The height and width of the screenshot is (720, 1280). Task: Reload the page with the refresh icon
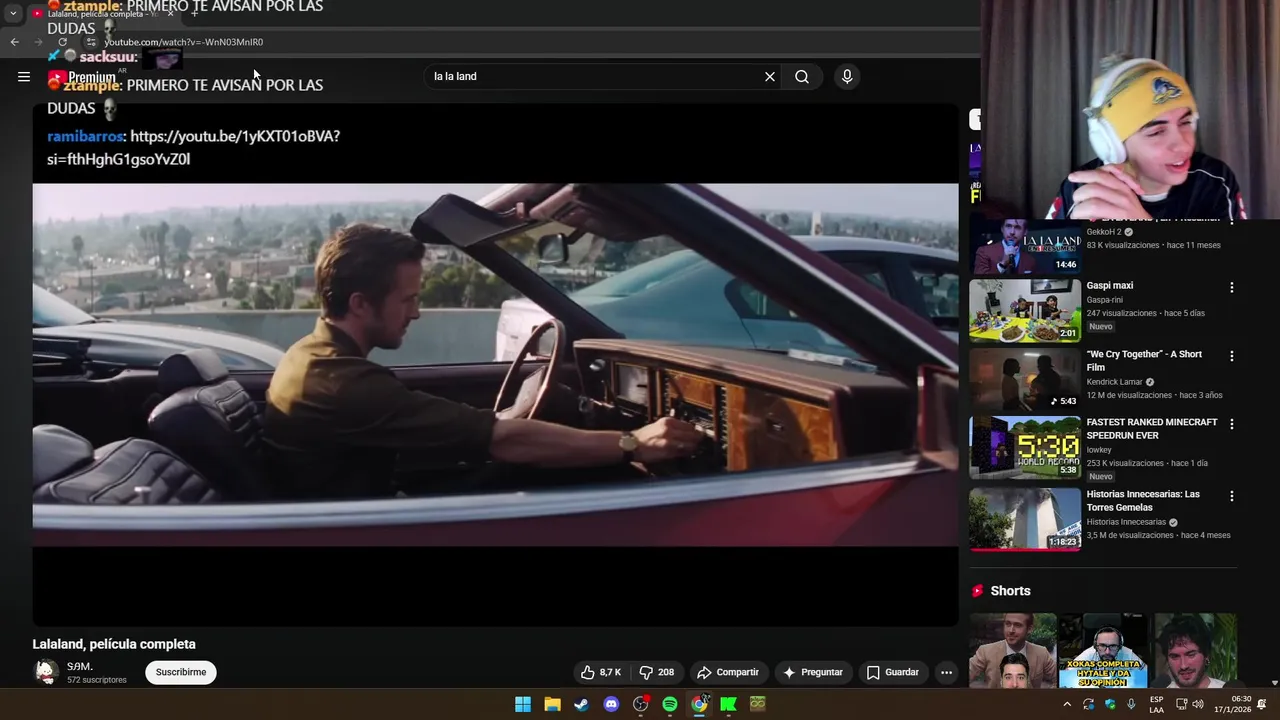click(x=62, y=42)
